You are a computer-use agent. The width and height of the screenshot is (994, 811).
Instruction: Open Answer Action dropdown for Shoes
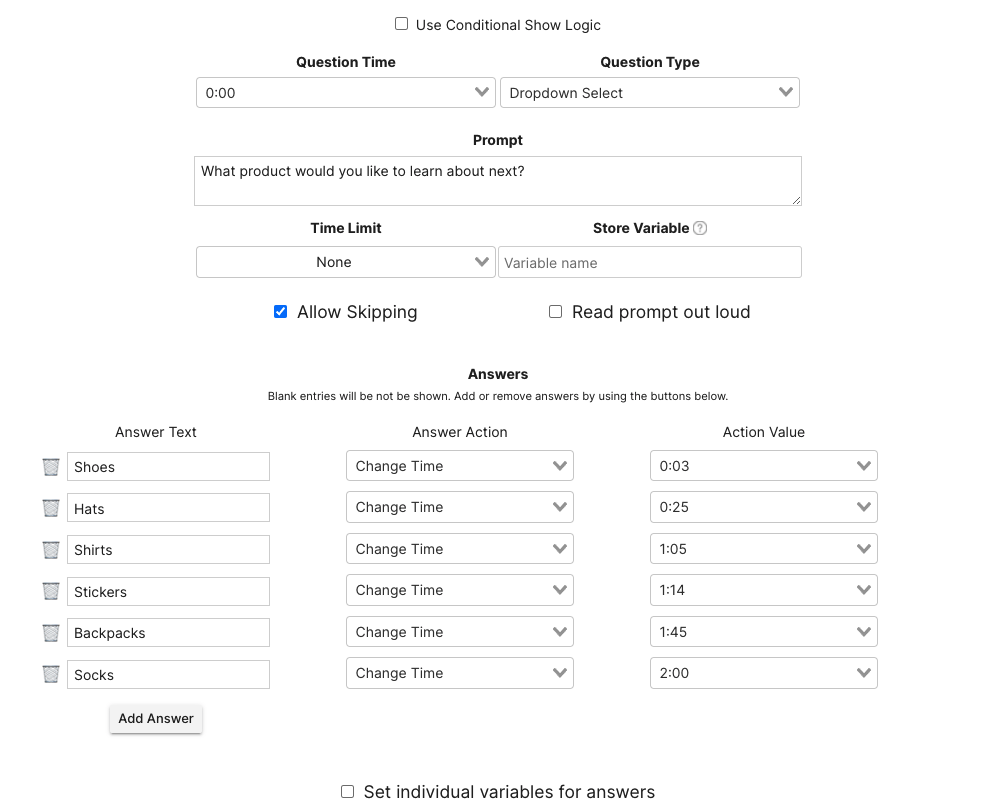[460, 466]
